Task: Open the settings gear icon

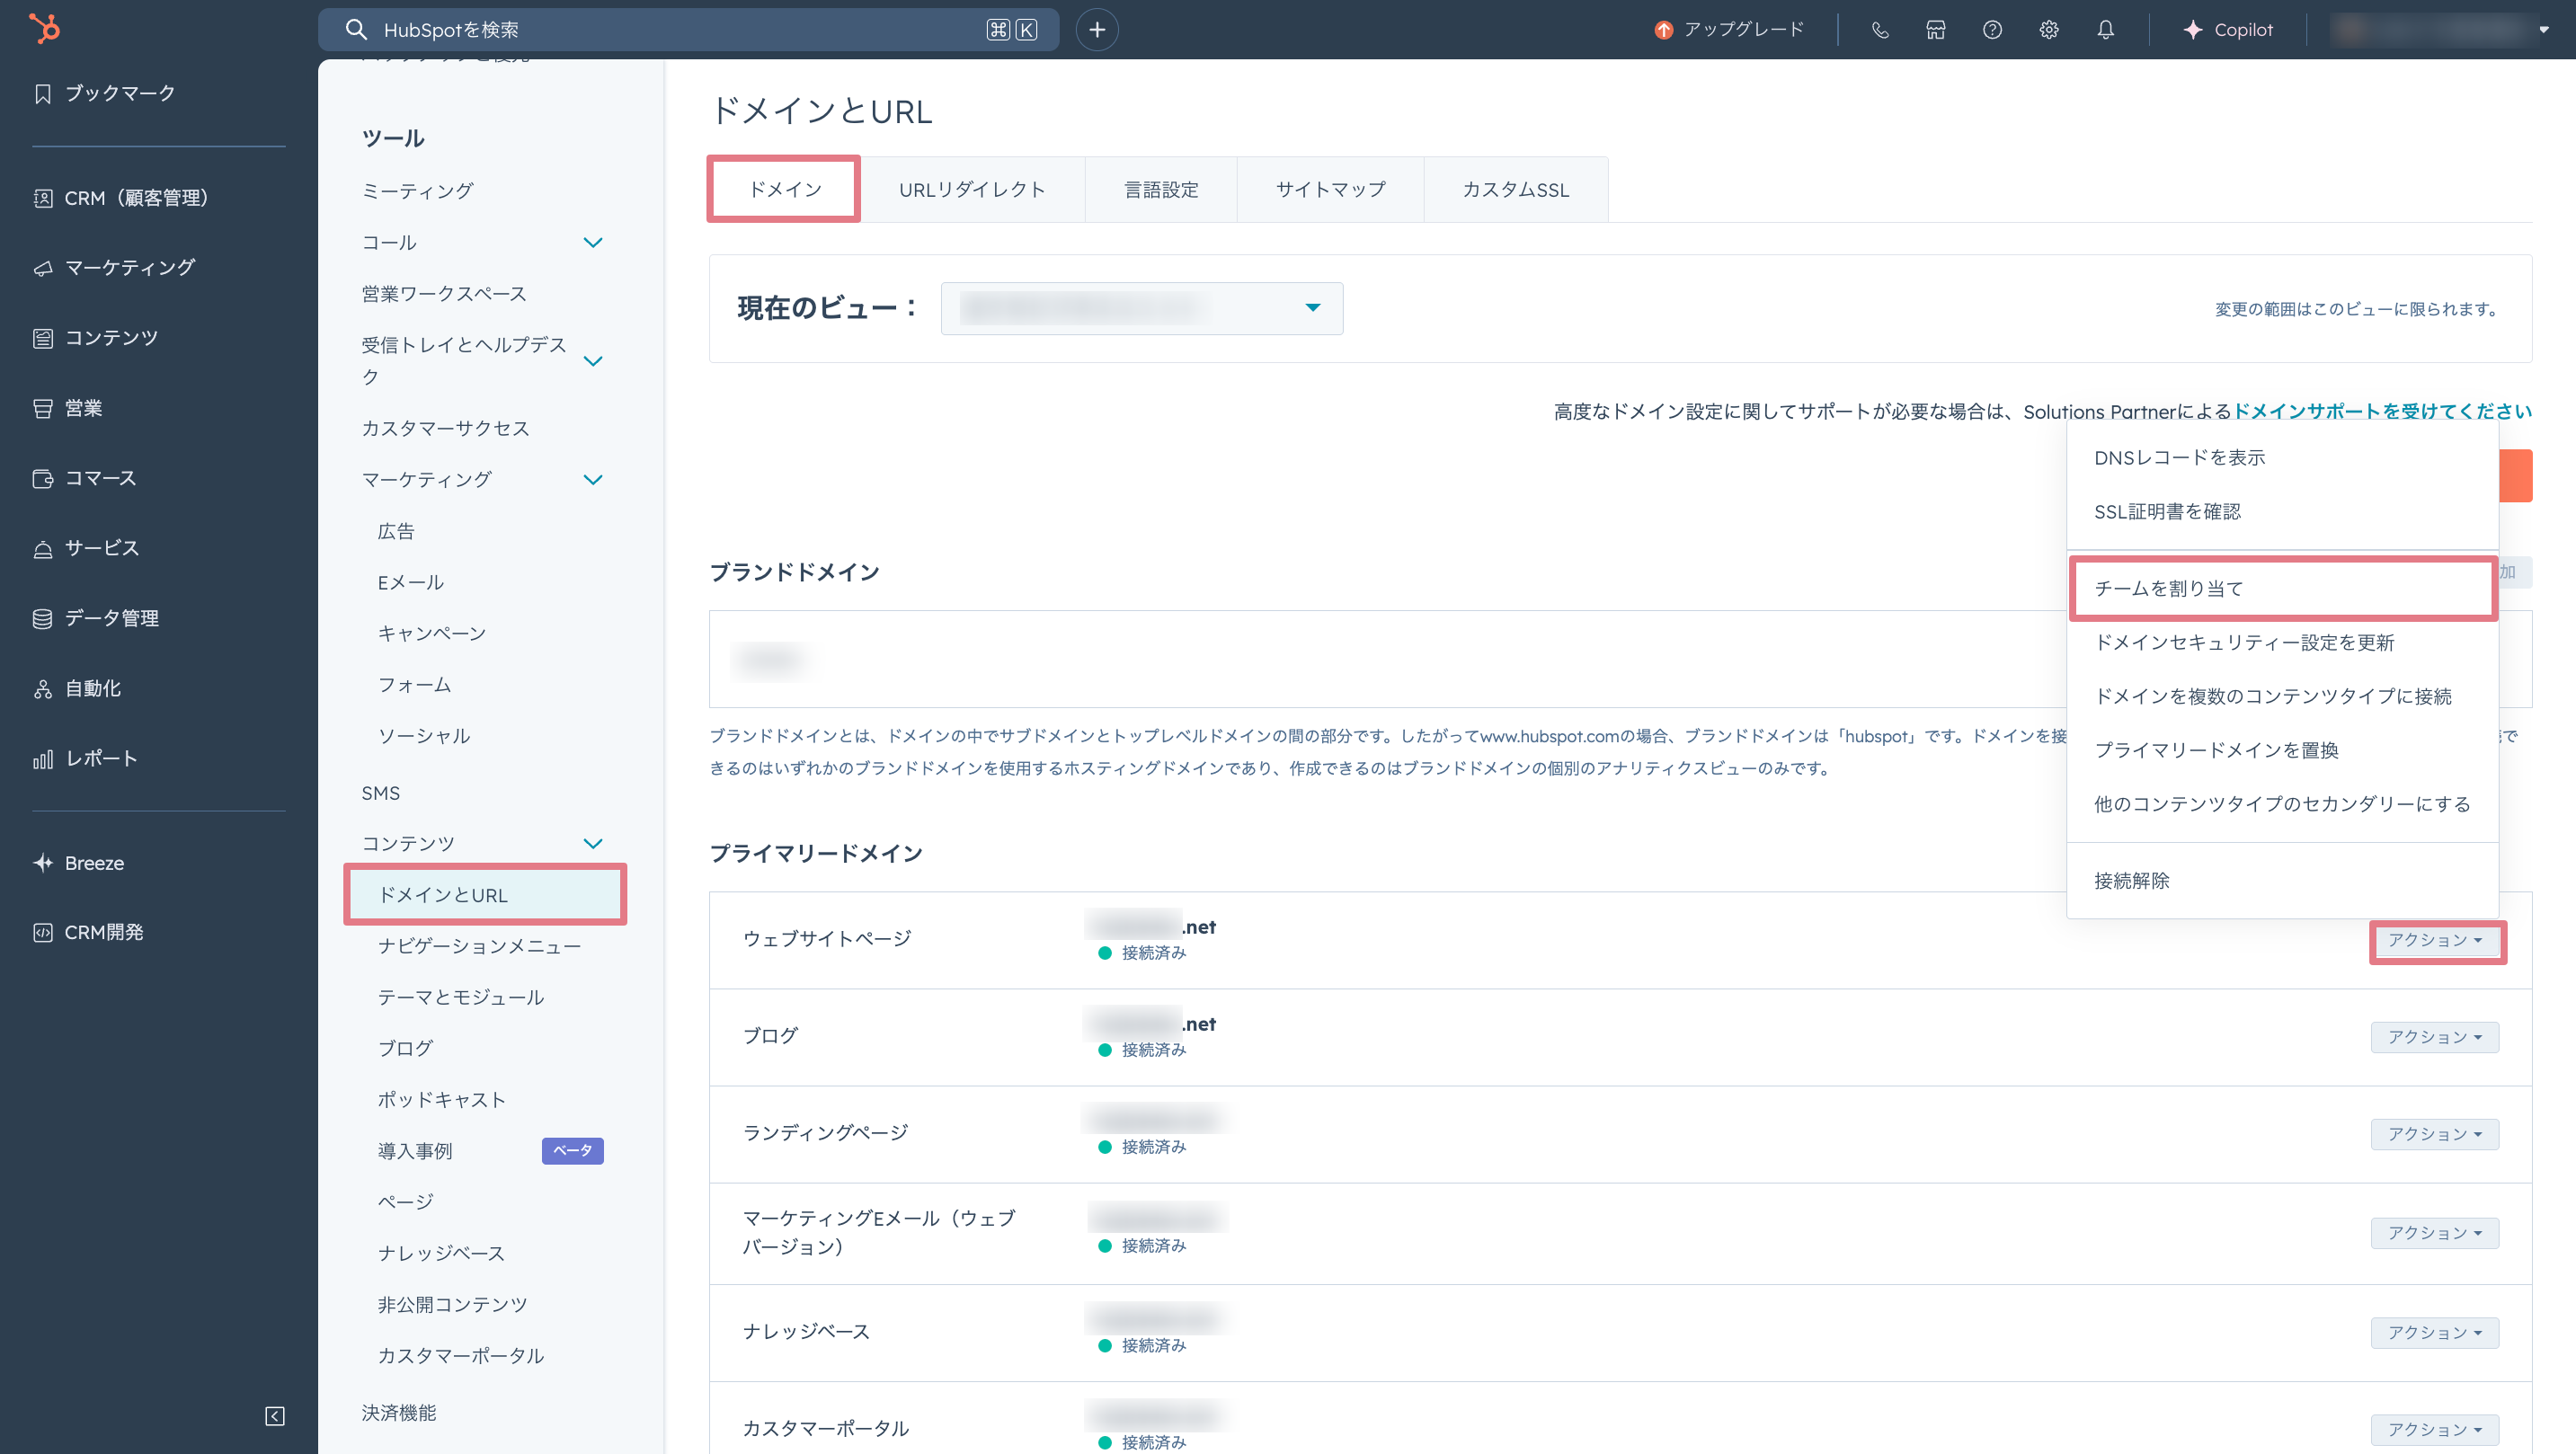Action: point(2049,30)
